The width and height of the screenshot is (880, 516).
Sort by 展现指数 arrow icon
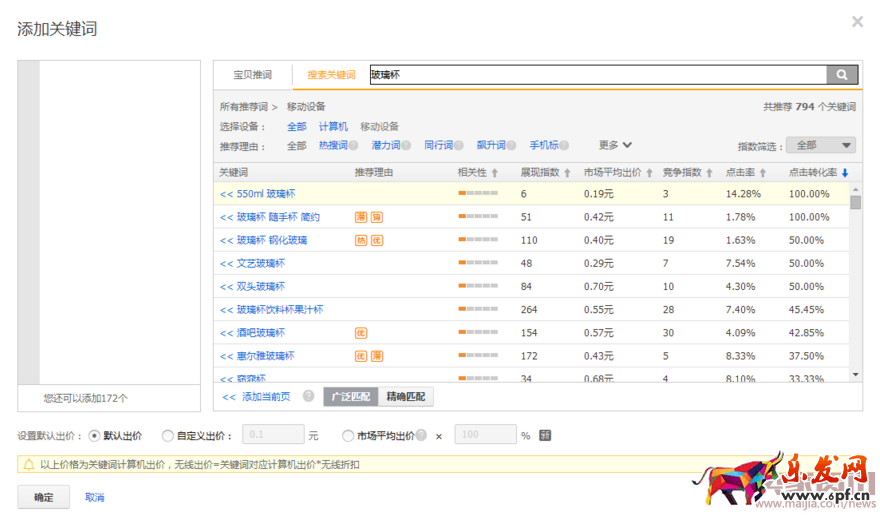coord(568,173)
